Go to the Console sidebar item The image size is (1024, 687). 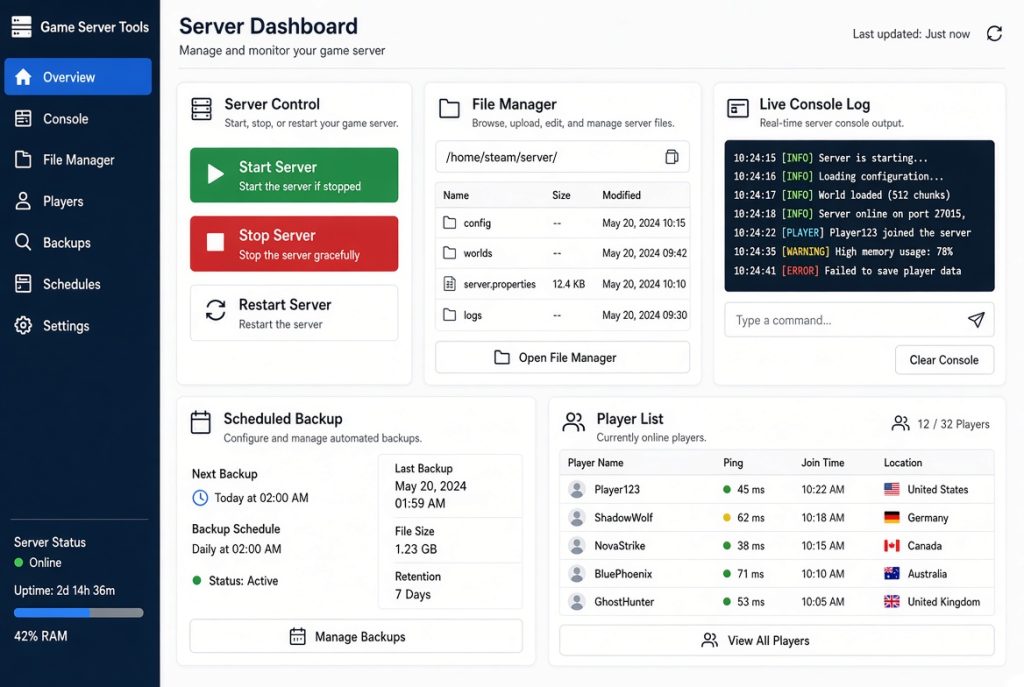(x=78, y=118)
